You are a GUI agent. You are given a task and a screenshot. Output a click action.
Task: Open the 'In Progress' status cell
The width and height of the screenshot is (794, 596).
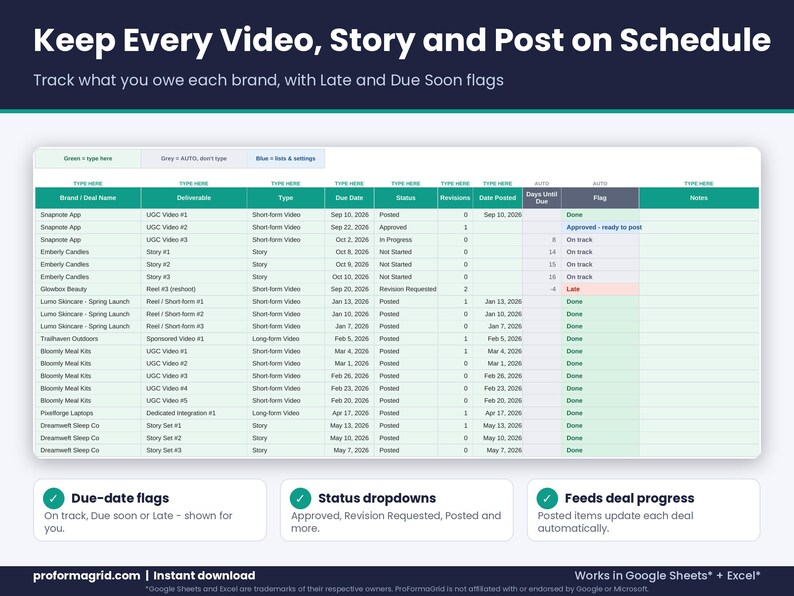click(x=406, y=240)
